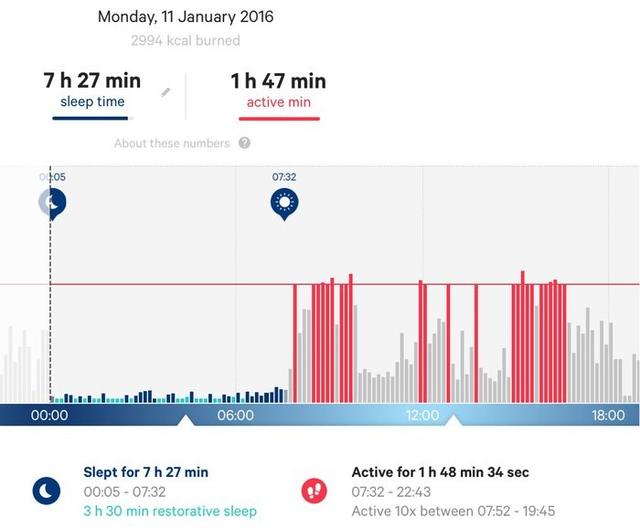The height and width of the screenshot is (528, 640).
Task: Click the 3 h 30 min restorative sleep text
Action: click(170, 511)
